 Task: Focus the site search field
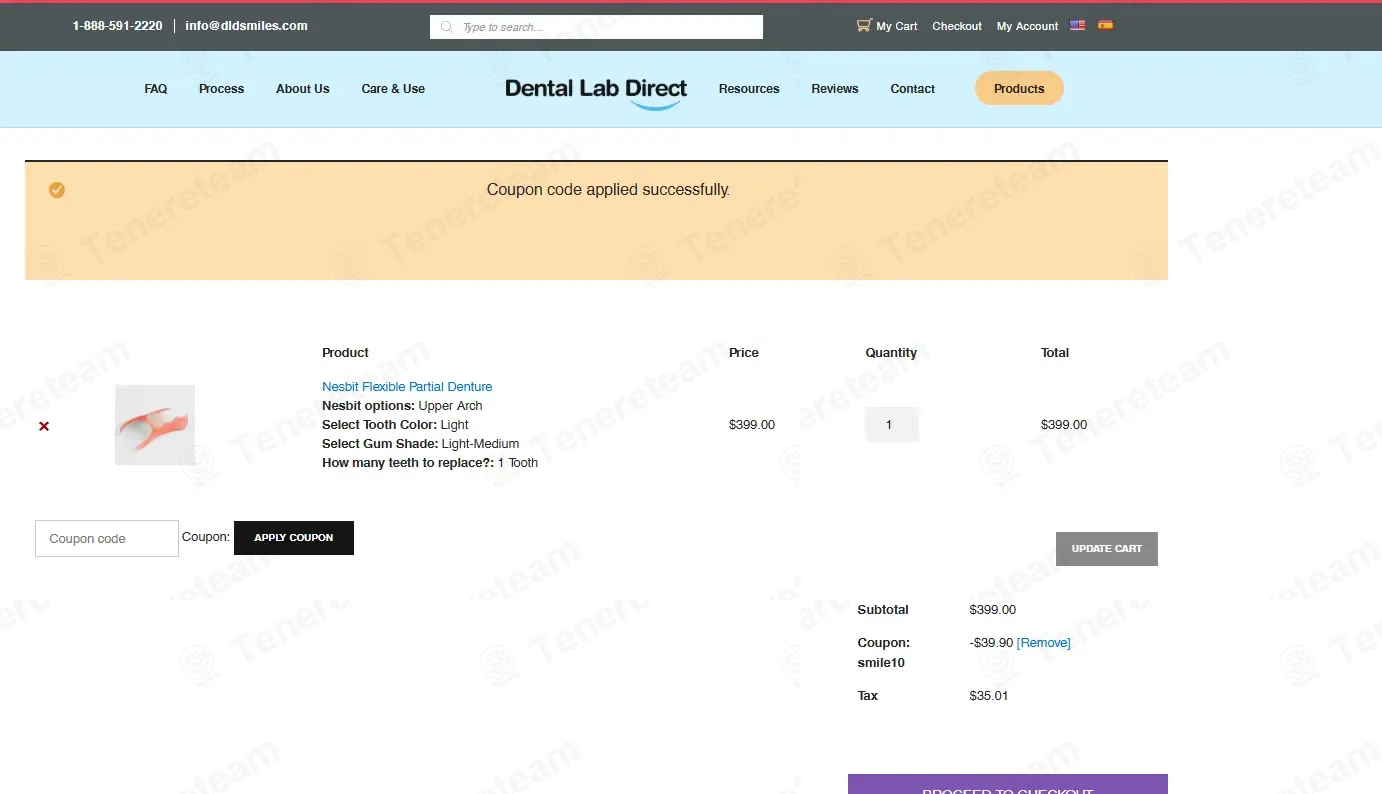click(x=596, y=27)
